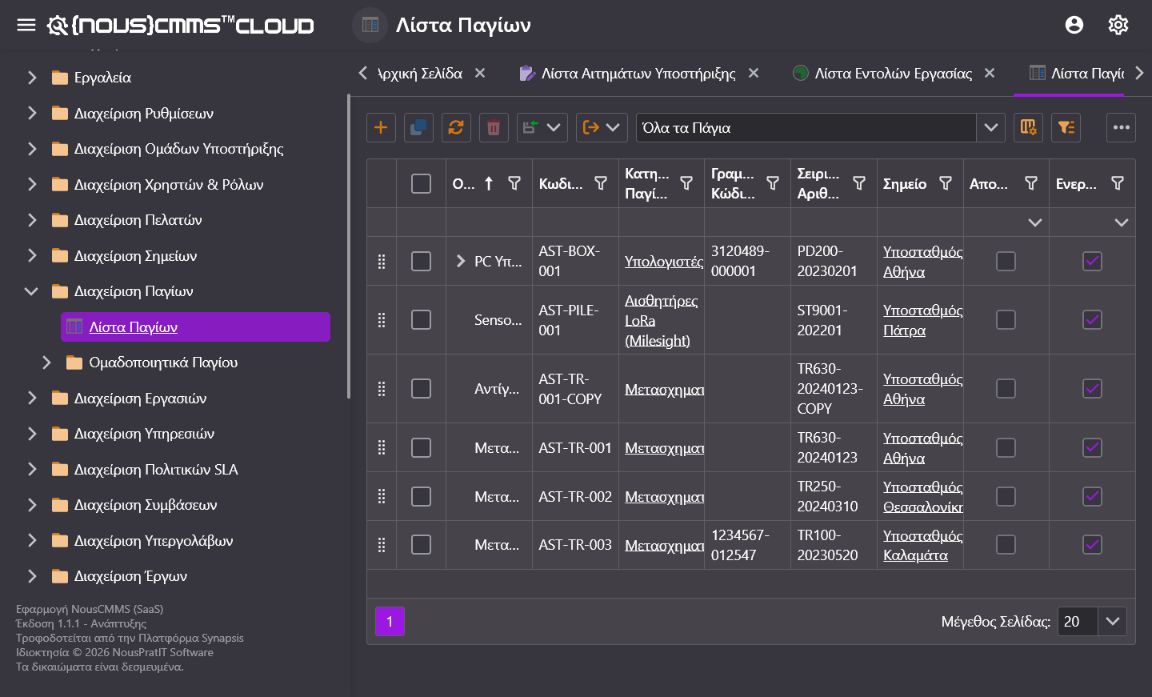The height and width of the screenshot is (697, 1152).
Task: Open the Μέγεθος Σελίδας page size dropdown
Action: click(x=1092, y=621)
